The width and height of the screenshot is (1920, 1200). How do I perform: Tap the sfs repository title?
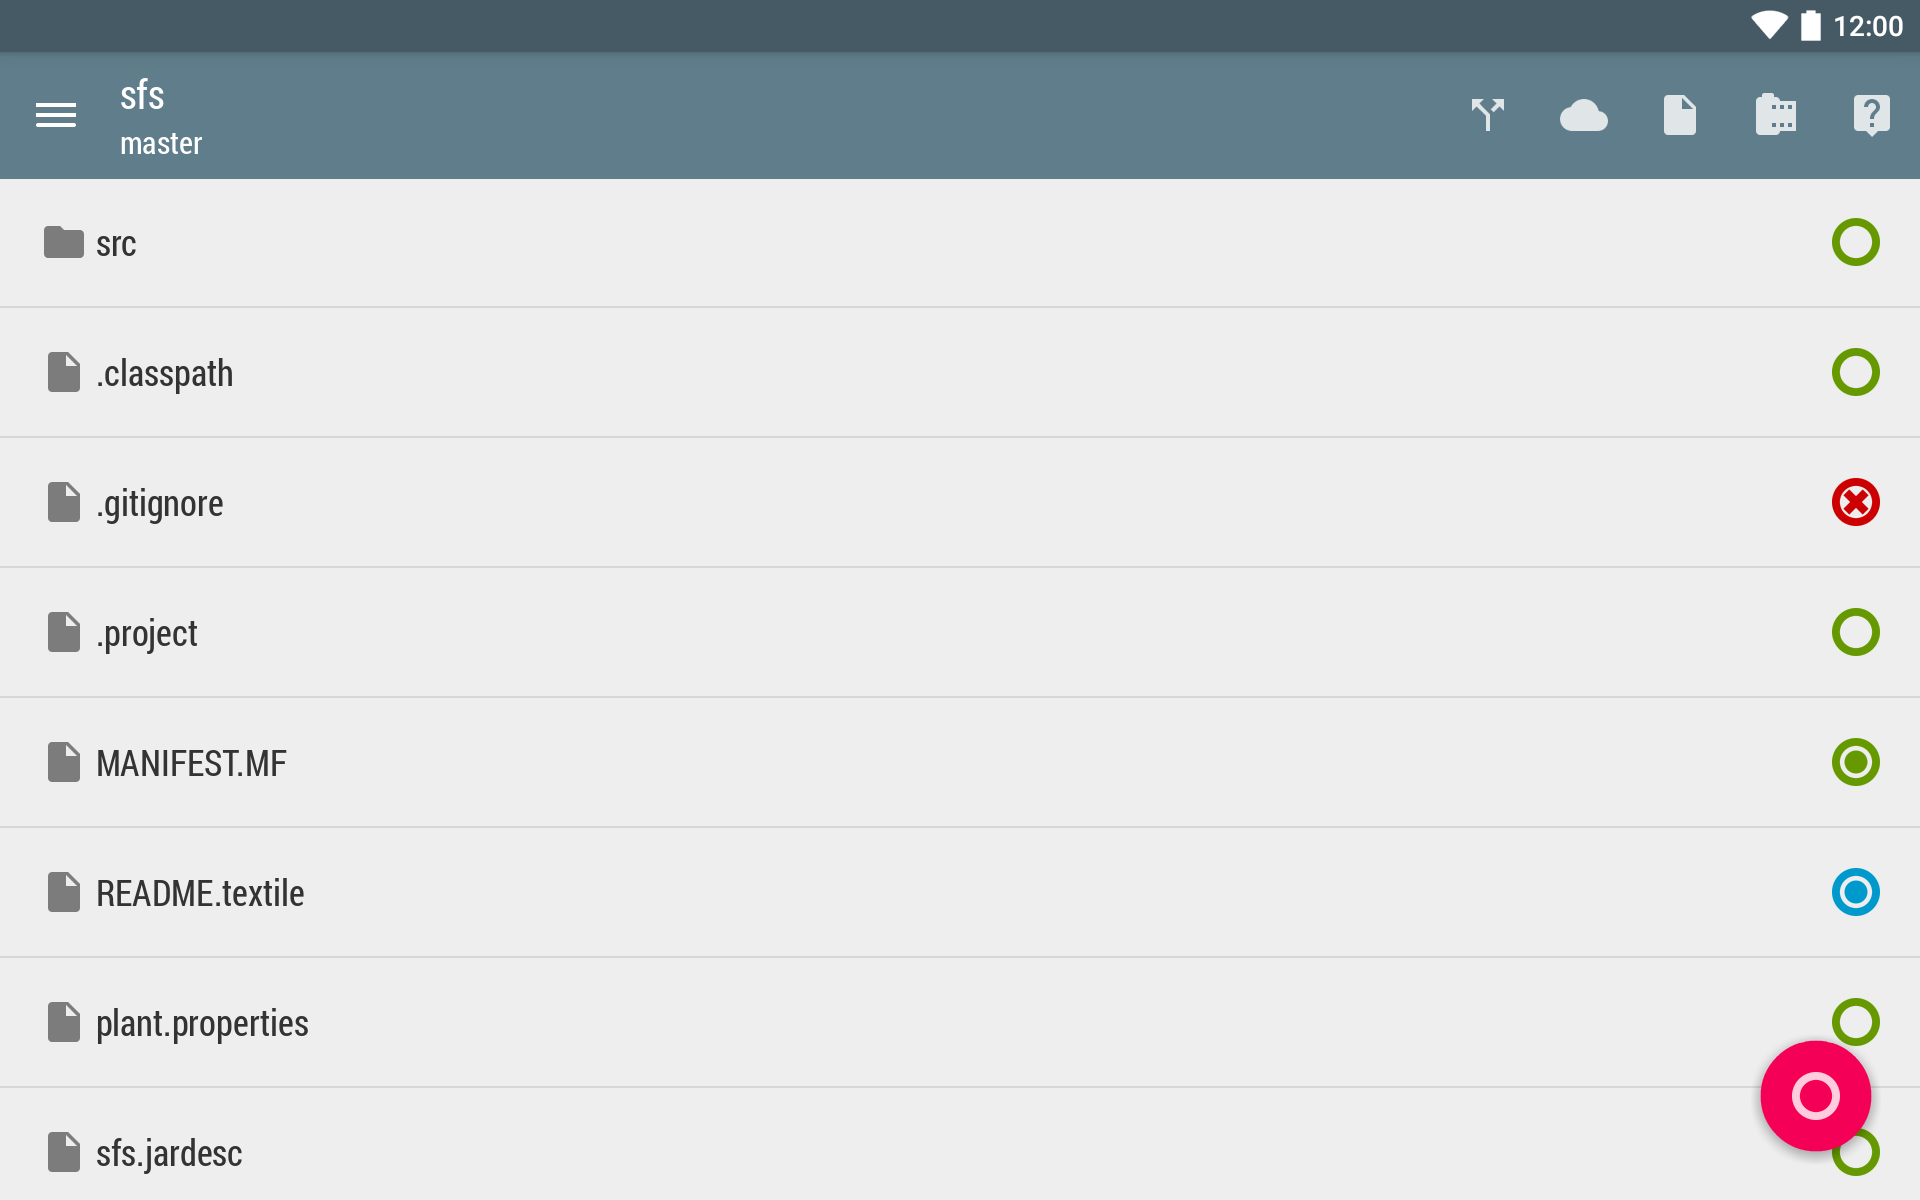click(x=142, y=96)
